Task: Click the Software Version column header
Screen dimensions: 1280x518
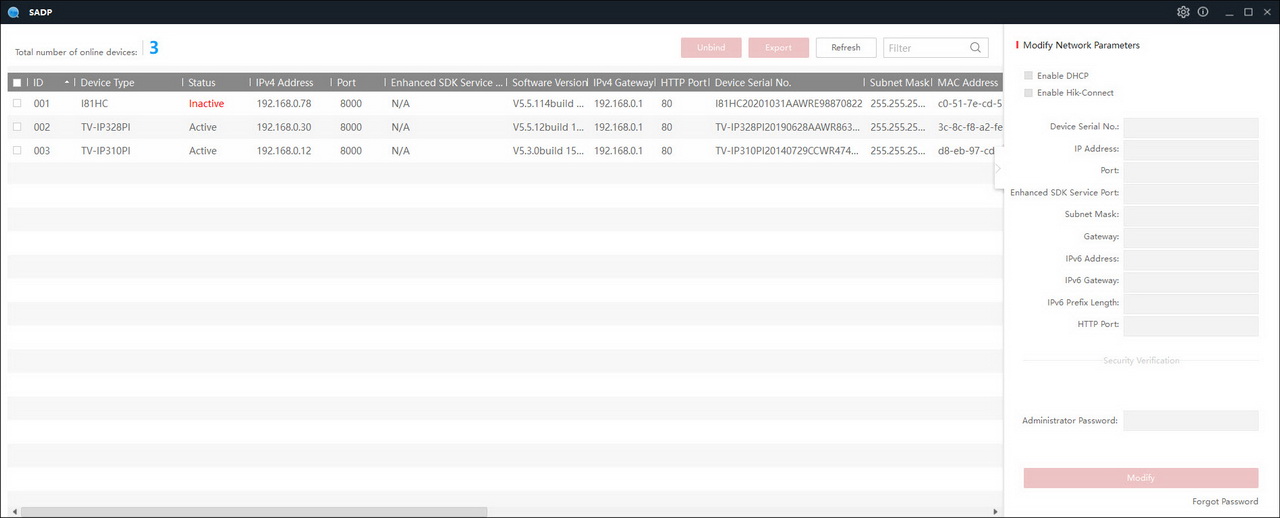Action: tap(548, 83)
